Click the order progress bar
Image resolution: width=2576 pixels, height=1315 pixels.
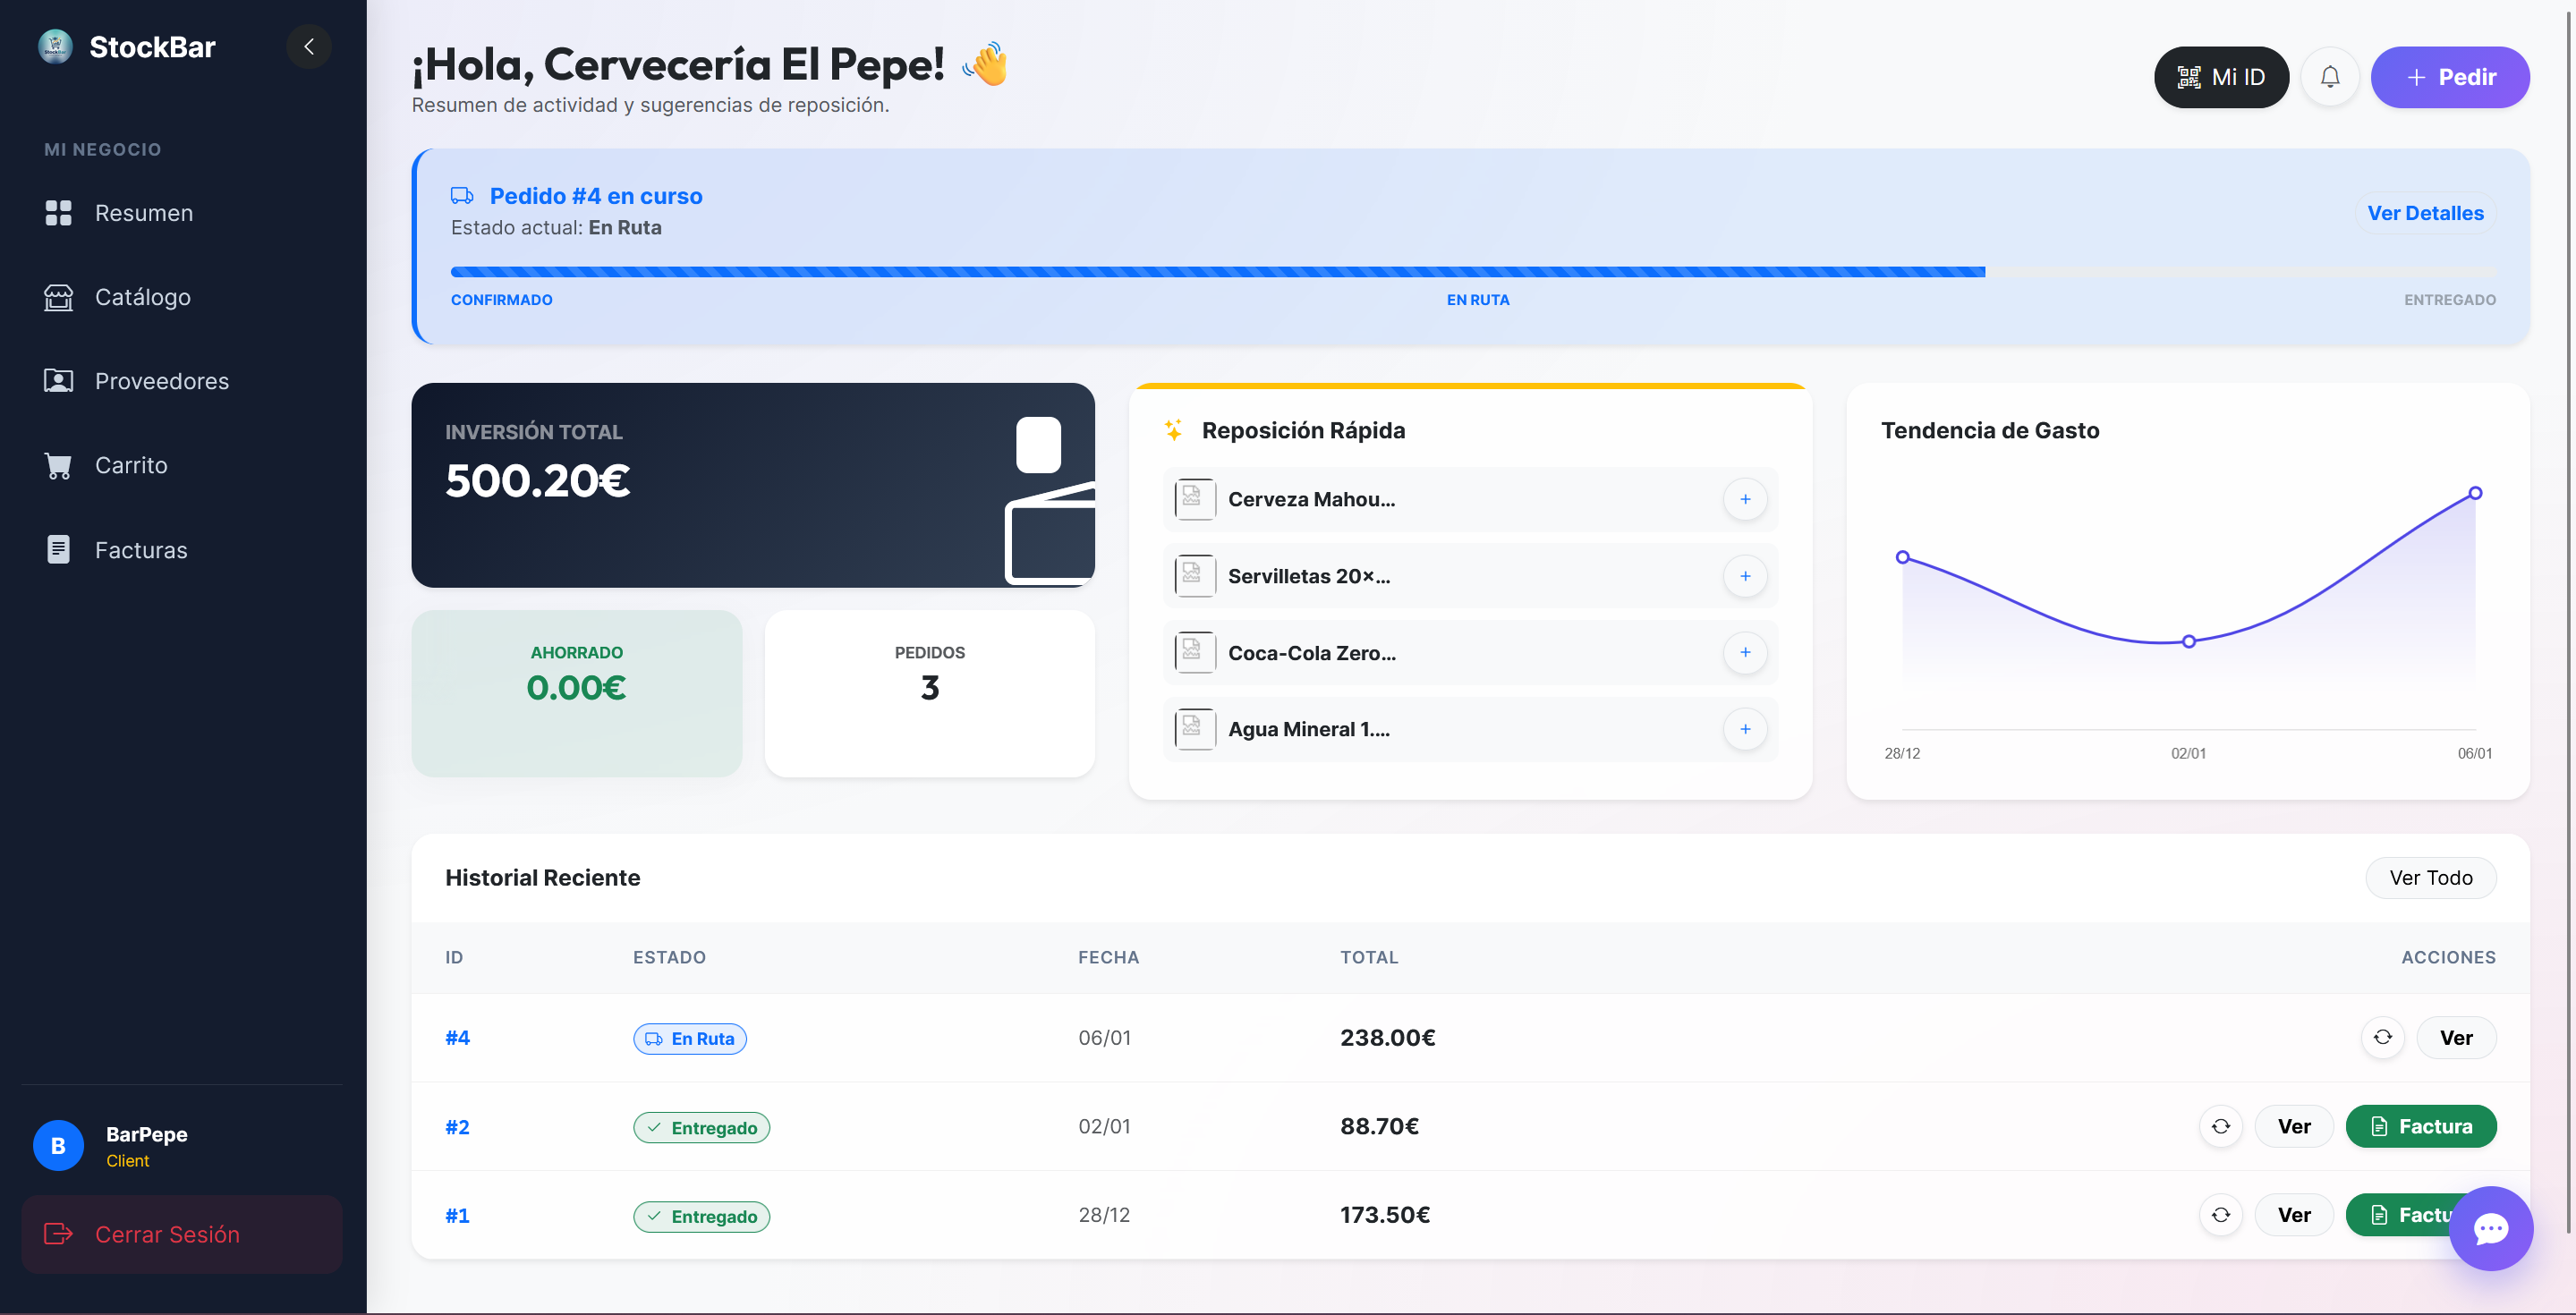pos(1473,272)
